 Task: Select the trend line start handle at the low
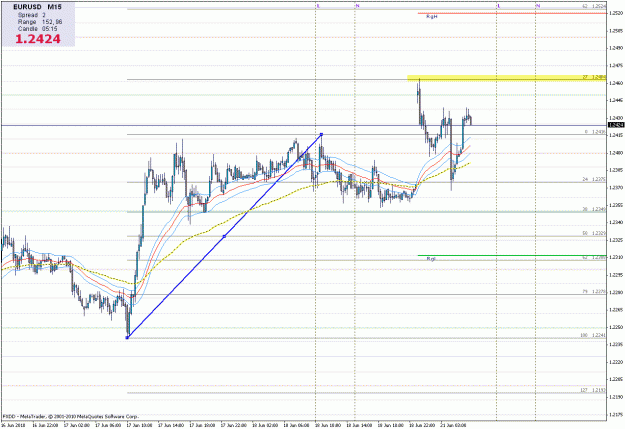tap(127, 338)
